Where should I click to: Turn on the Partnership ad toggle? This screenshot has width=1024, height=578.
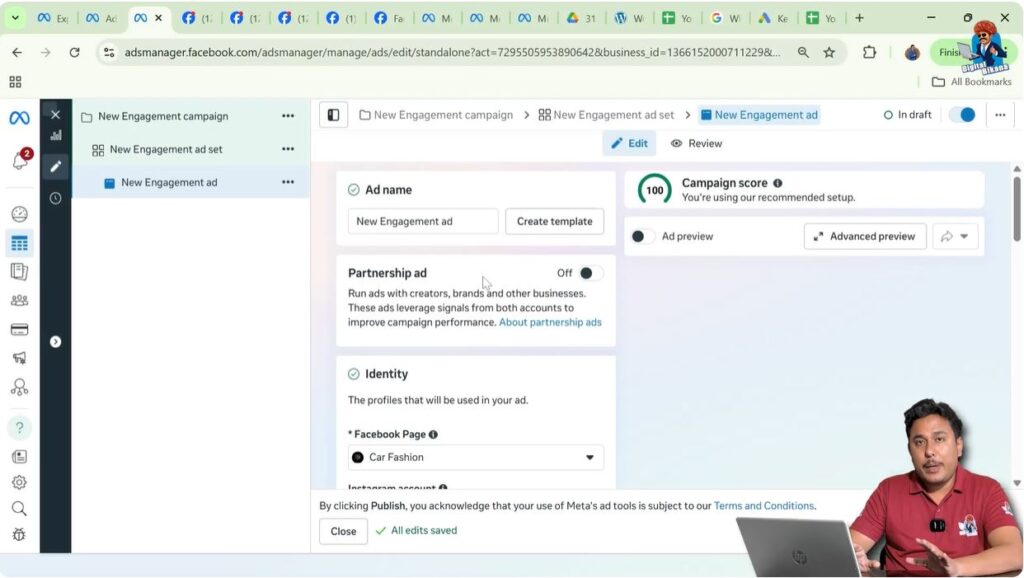coord(588,273)
